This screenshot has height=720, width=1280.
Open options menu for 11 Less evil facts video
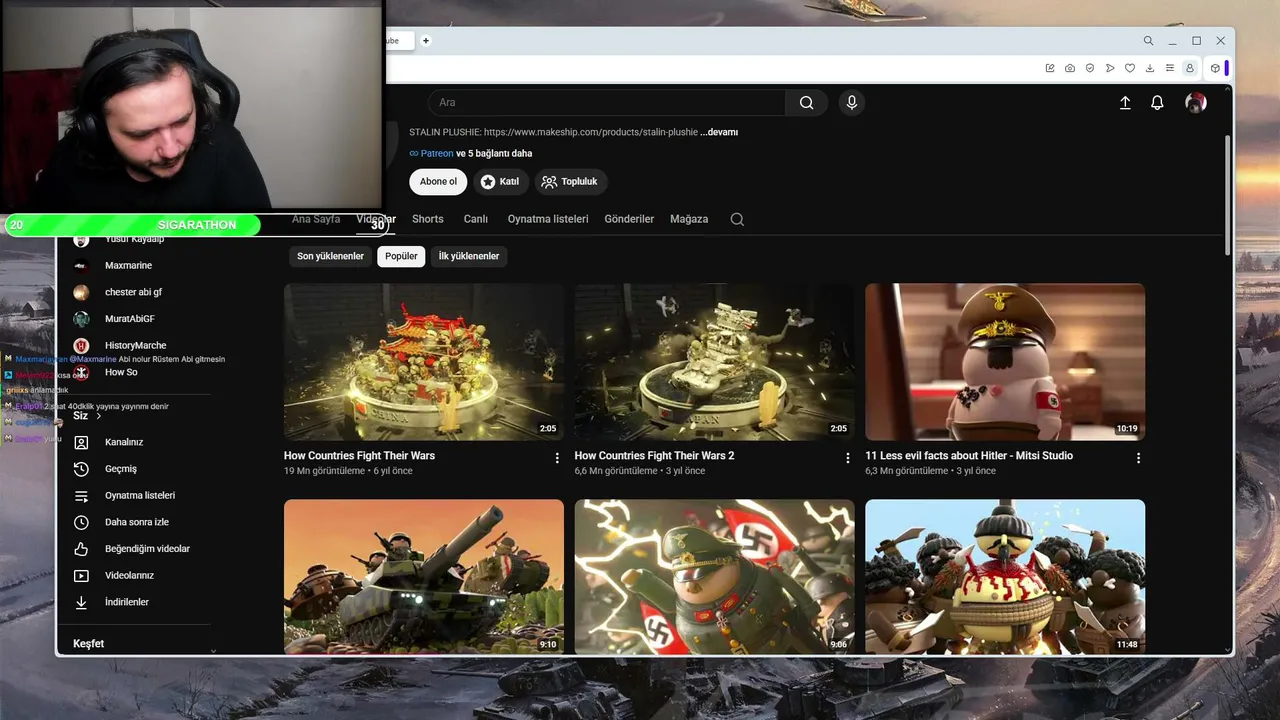pos(1138,458)
